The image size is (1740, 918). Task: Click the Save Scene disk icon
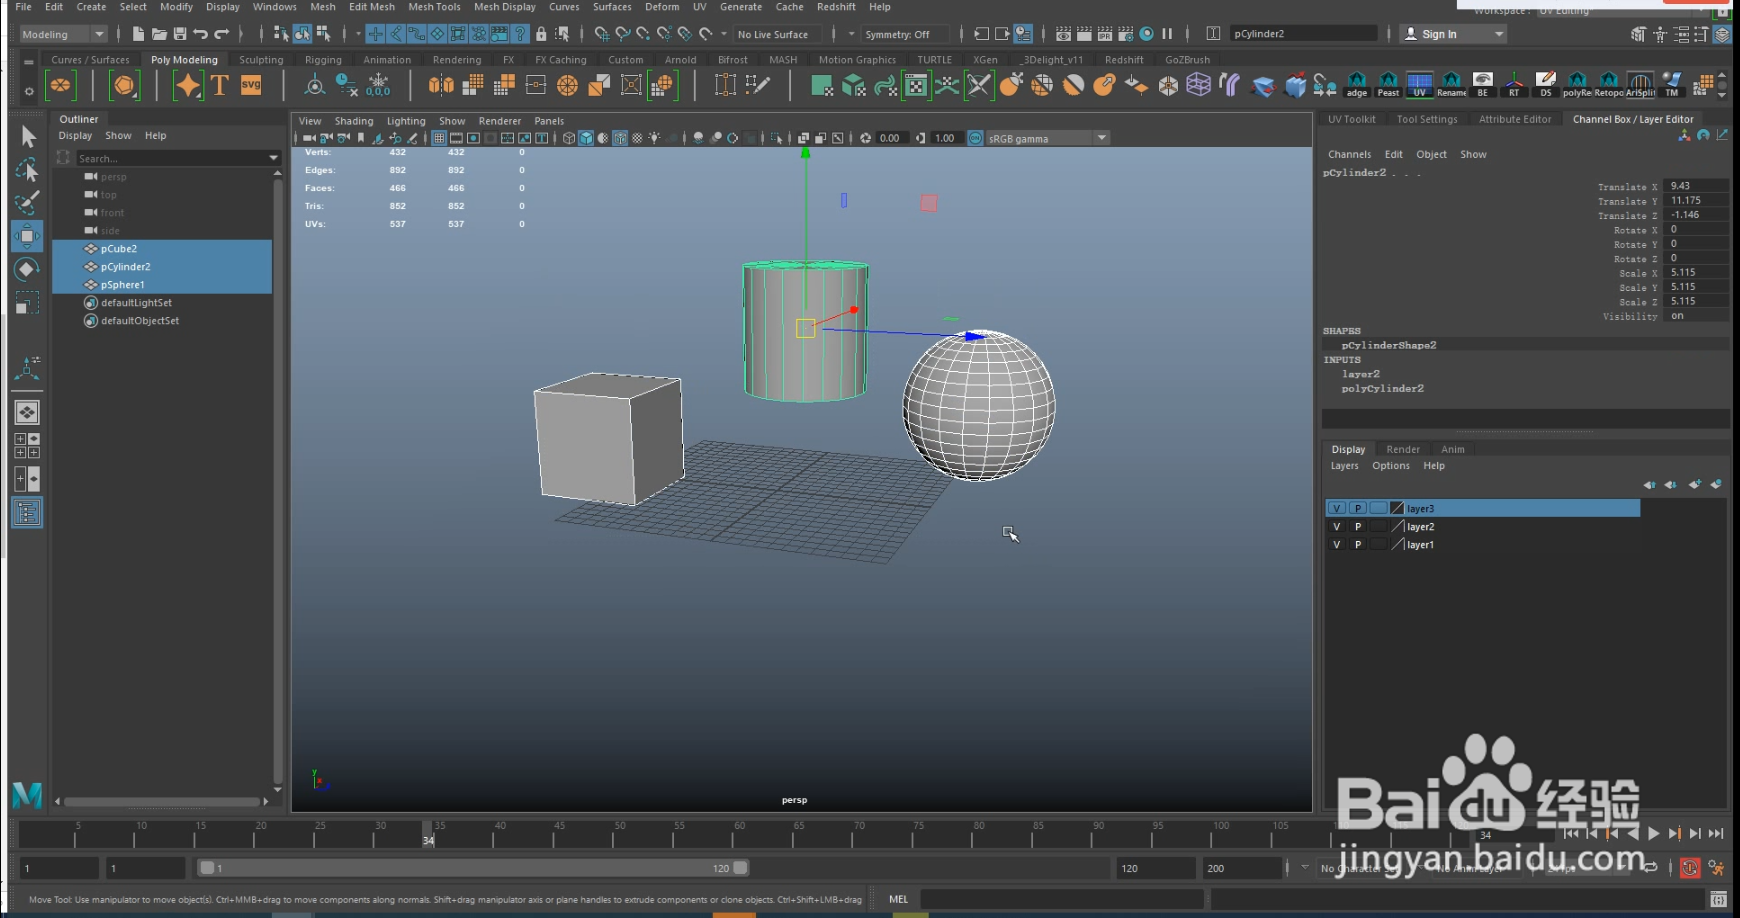point(180,34)
